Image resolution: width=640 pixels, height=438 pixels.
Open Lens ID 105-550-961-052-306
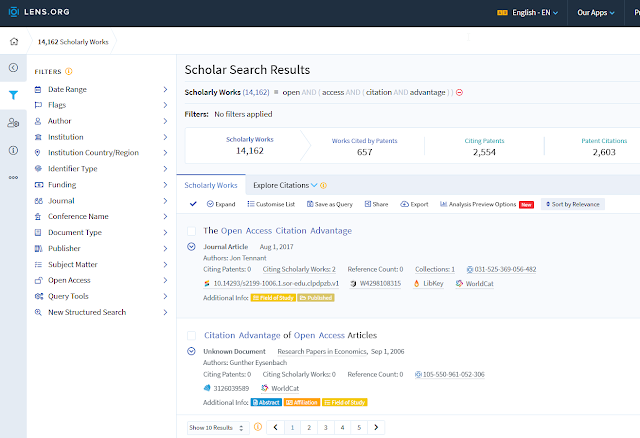(449, 374)
